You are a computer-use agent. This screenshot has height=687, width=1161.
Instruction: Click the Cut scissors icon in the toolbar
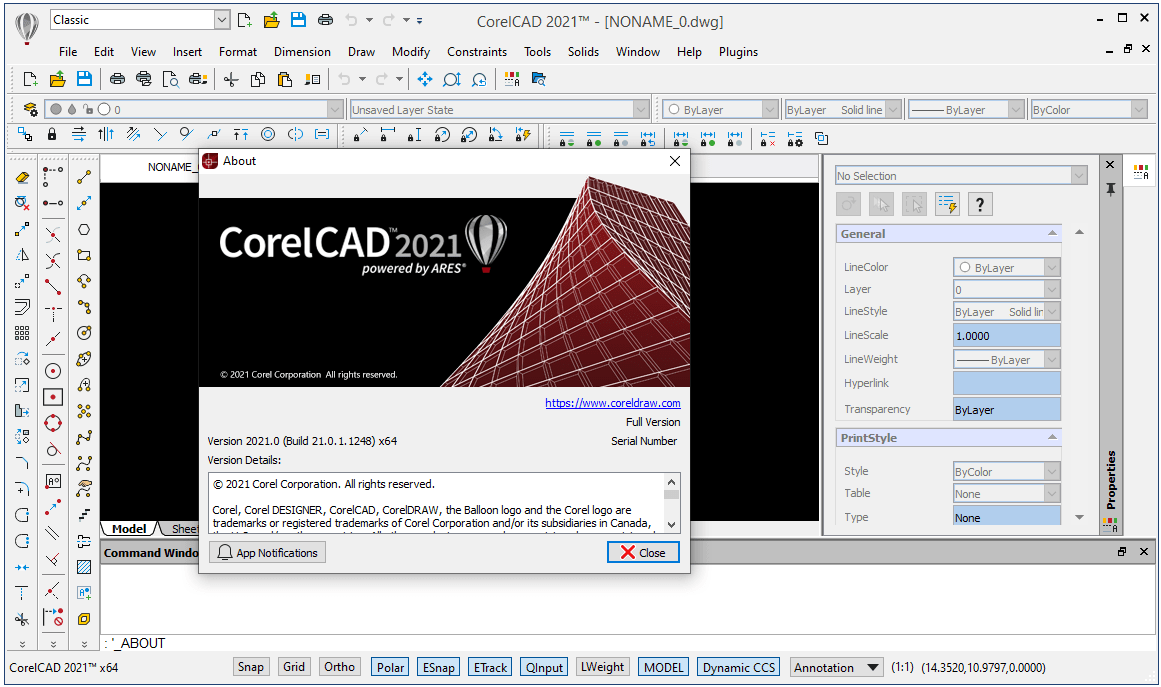[231, 79]
